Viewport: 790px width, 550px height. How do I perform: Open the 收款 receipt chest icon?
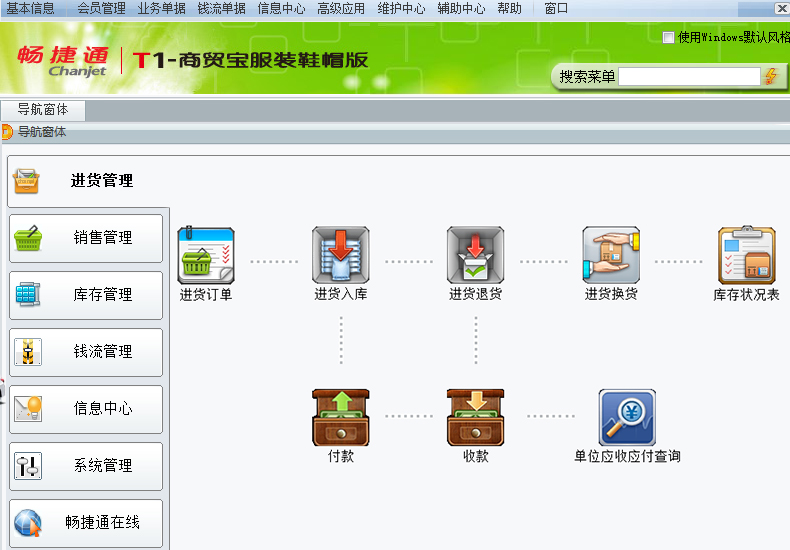coord(476,417)
